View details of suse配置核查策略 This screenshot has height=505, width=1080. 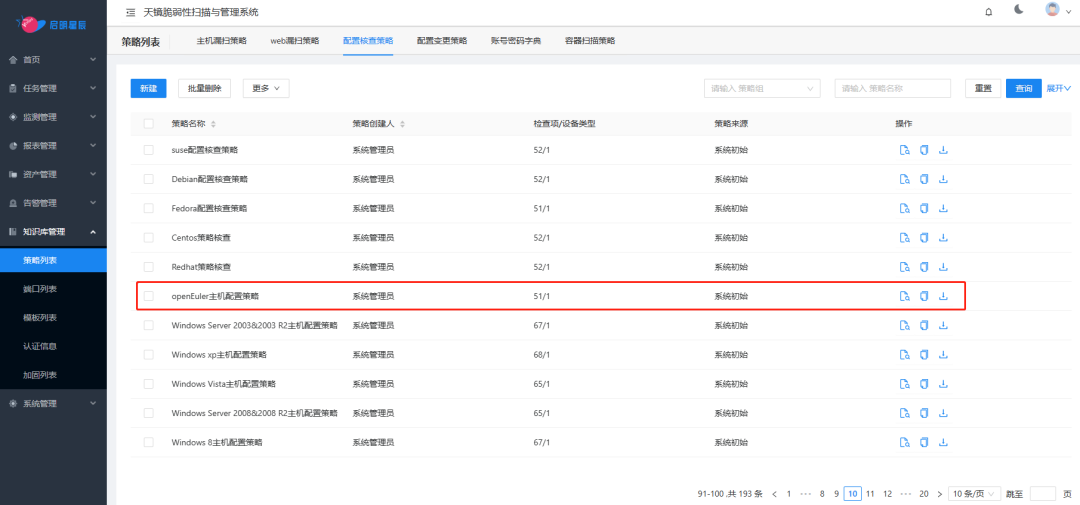[904, 150]
